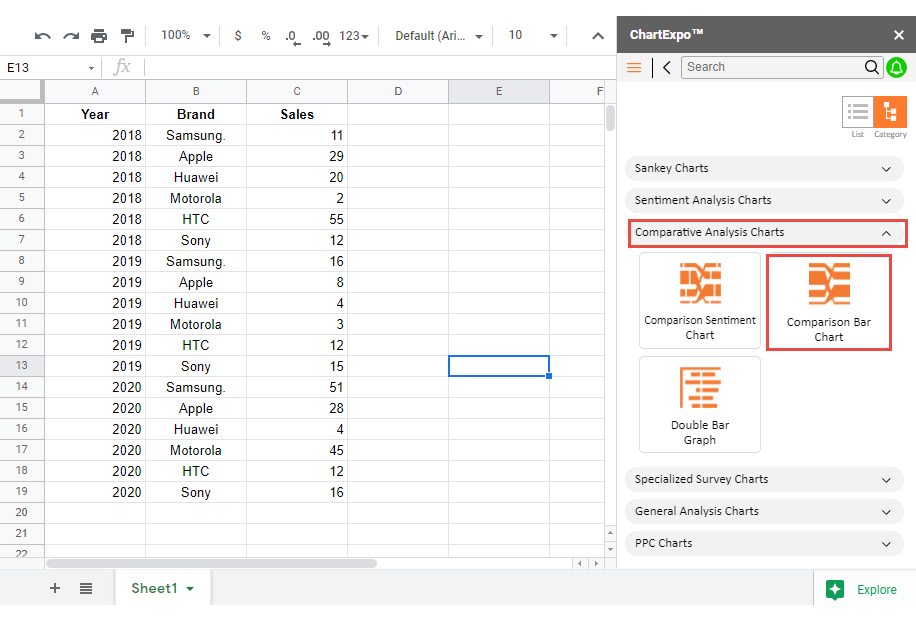The image size is (916, 621).
Task: Click the formula bar input
Action: (380, 68)
